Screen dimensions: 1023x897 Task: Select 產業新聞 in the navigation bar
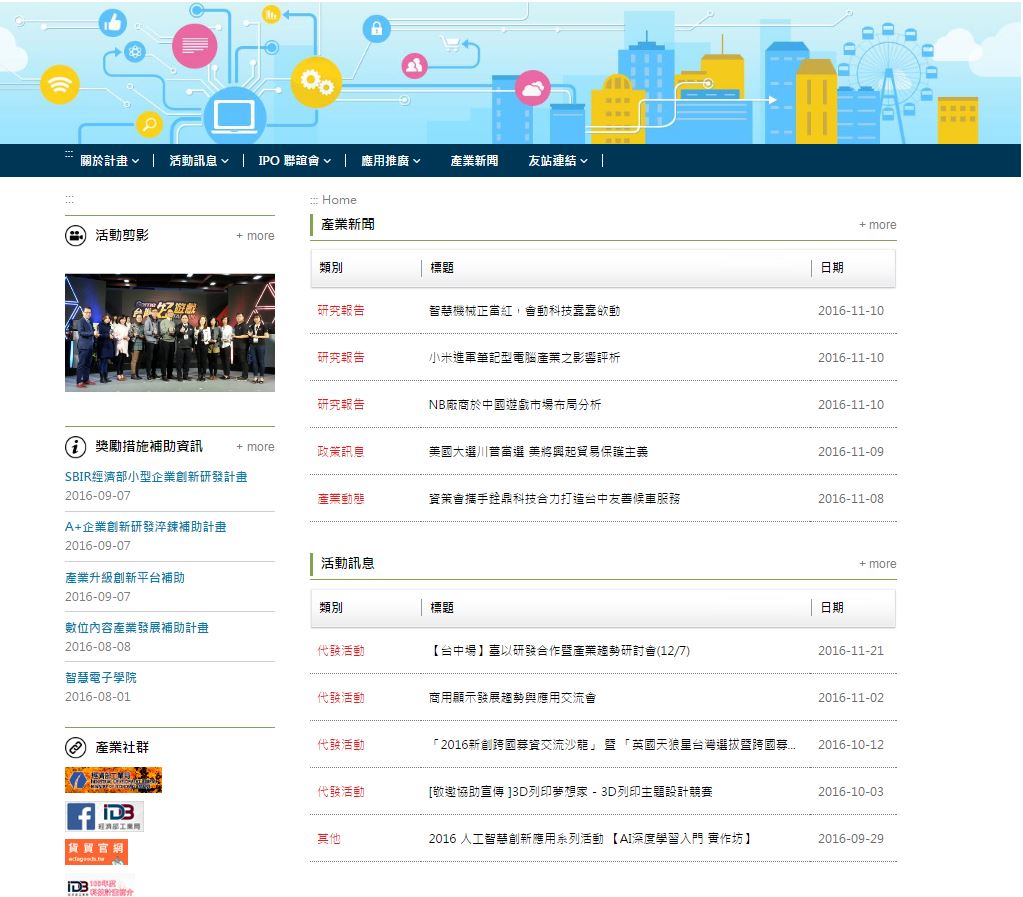click(474, 160)
